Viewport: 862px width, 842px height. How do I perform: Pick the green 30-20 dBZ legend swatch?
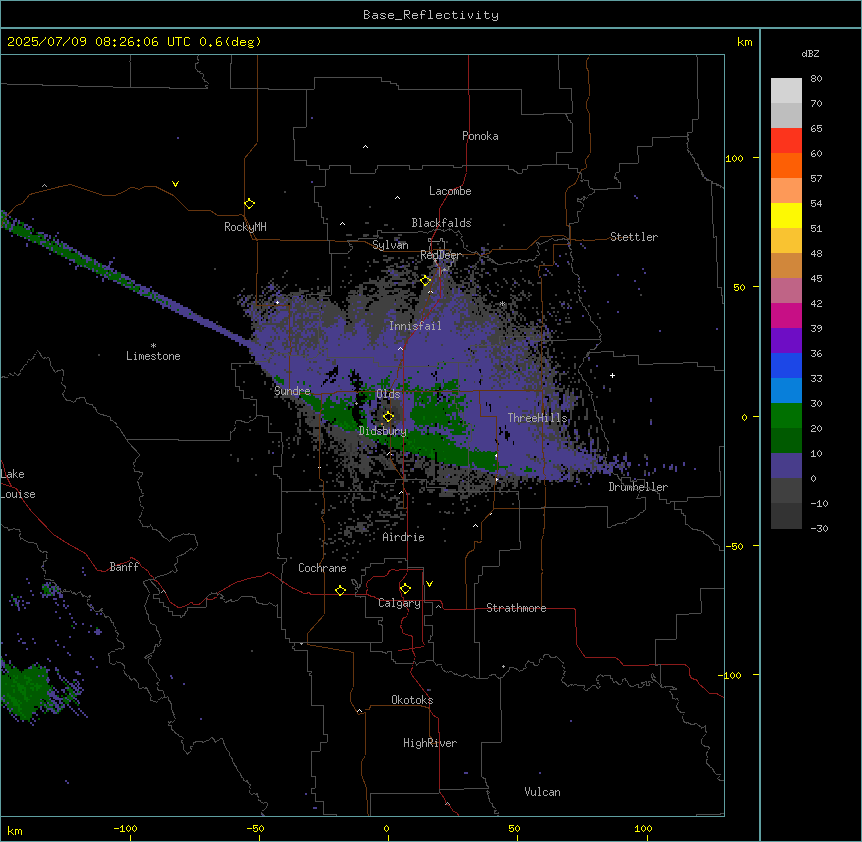click(786, 416)
